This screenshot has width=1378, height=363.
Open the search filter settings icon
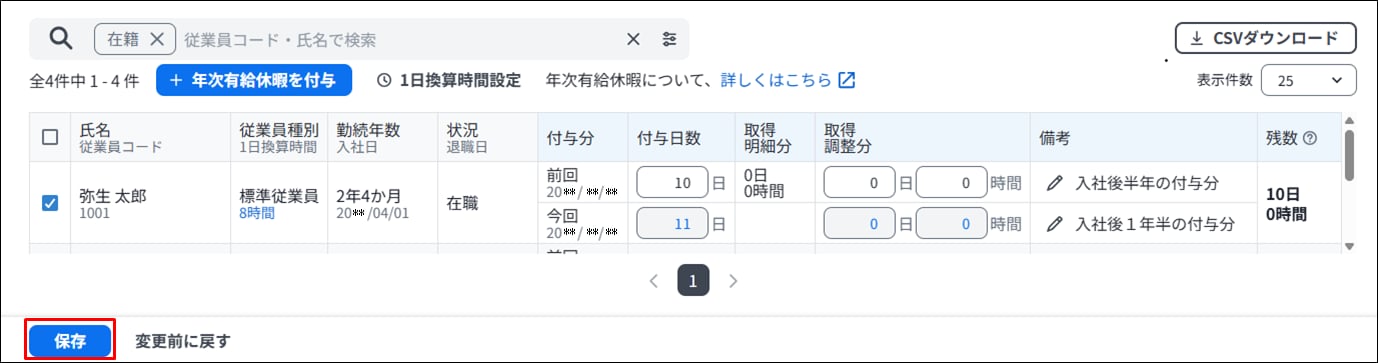click(669, 39)
